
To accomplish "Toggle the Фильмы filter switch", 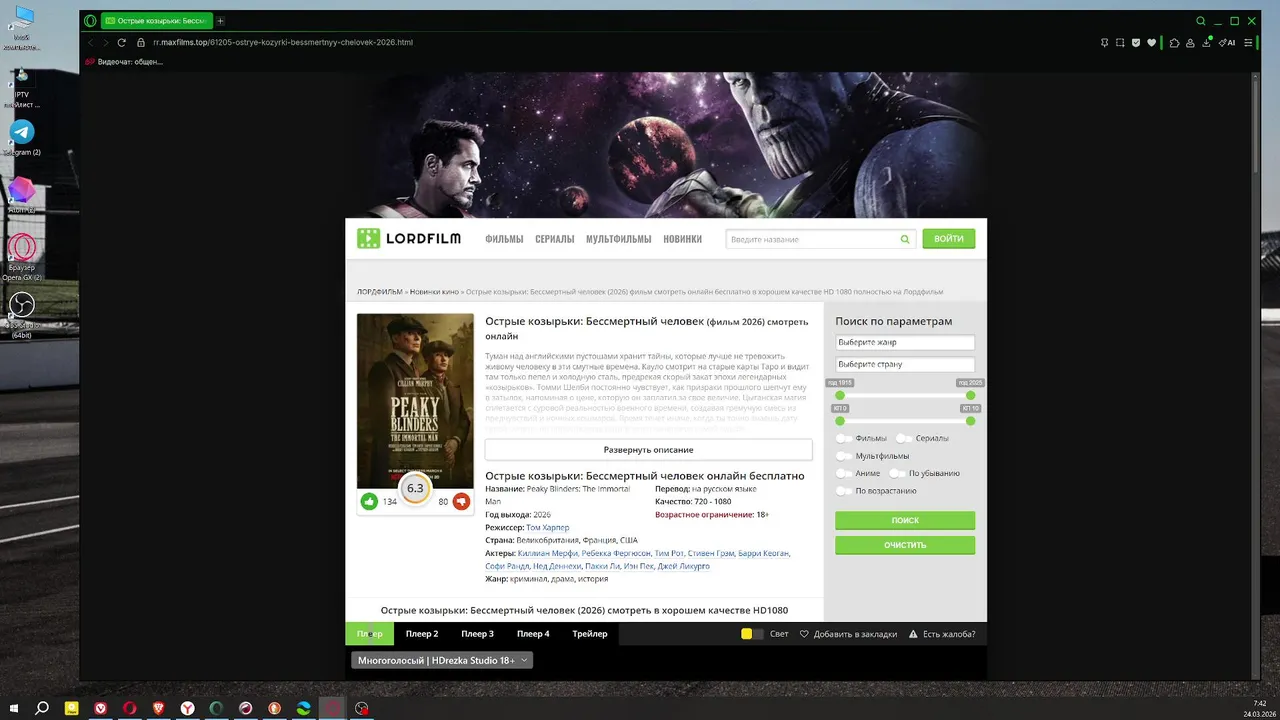I will (845, 438).
